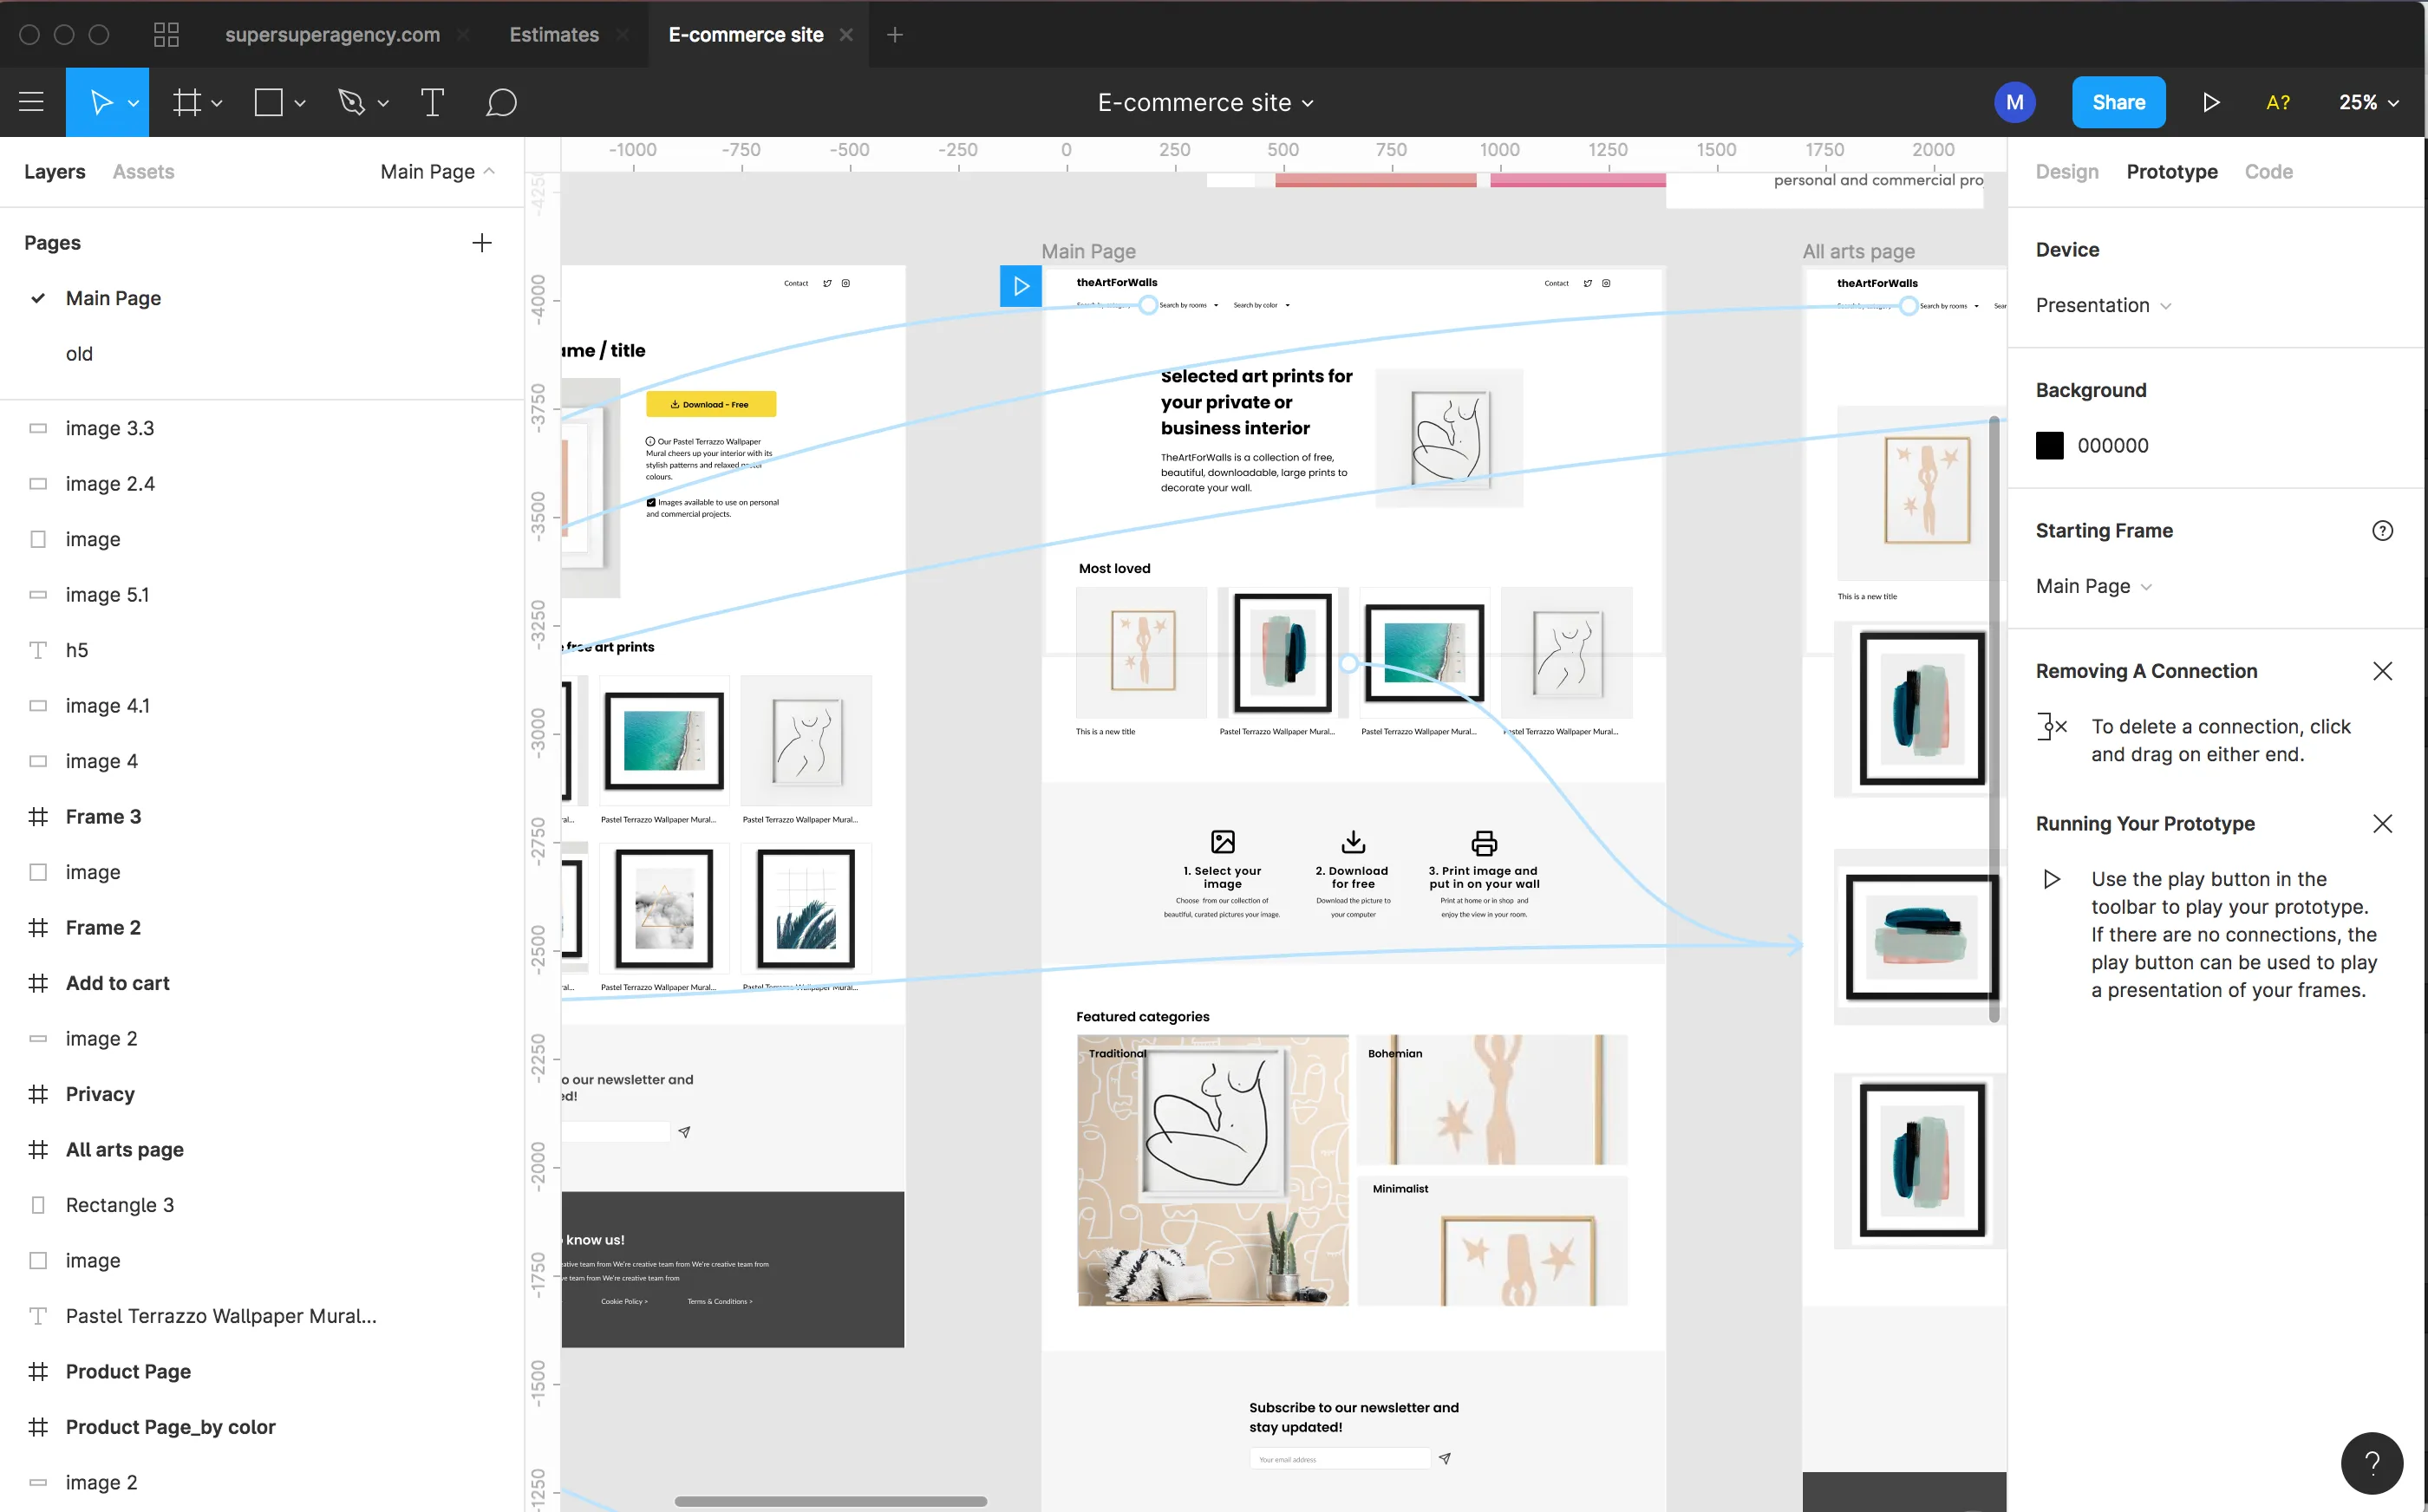Image resolution: width=2428 pixels, height=1512 pixels.
Task: Open the Assets tab
Action: click(x=143, y=172)
